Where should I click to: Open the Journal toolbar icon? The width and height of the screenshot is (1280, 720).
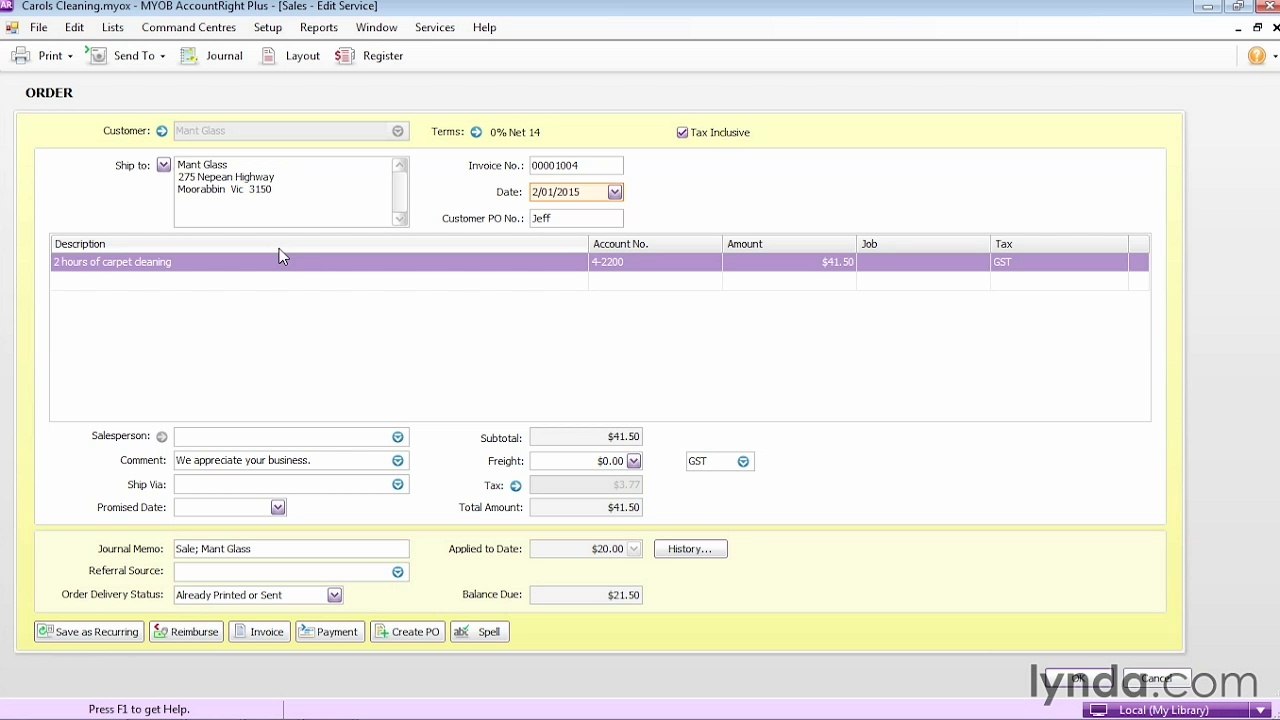click(189, 56)
